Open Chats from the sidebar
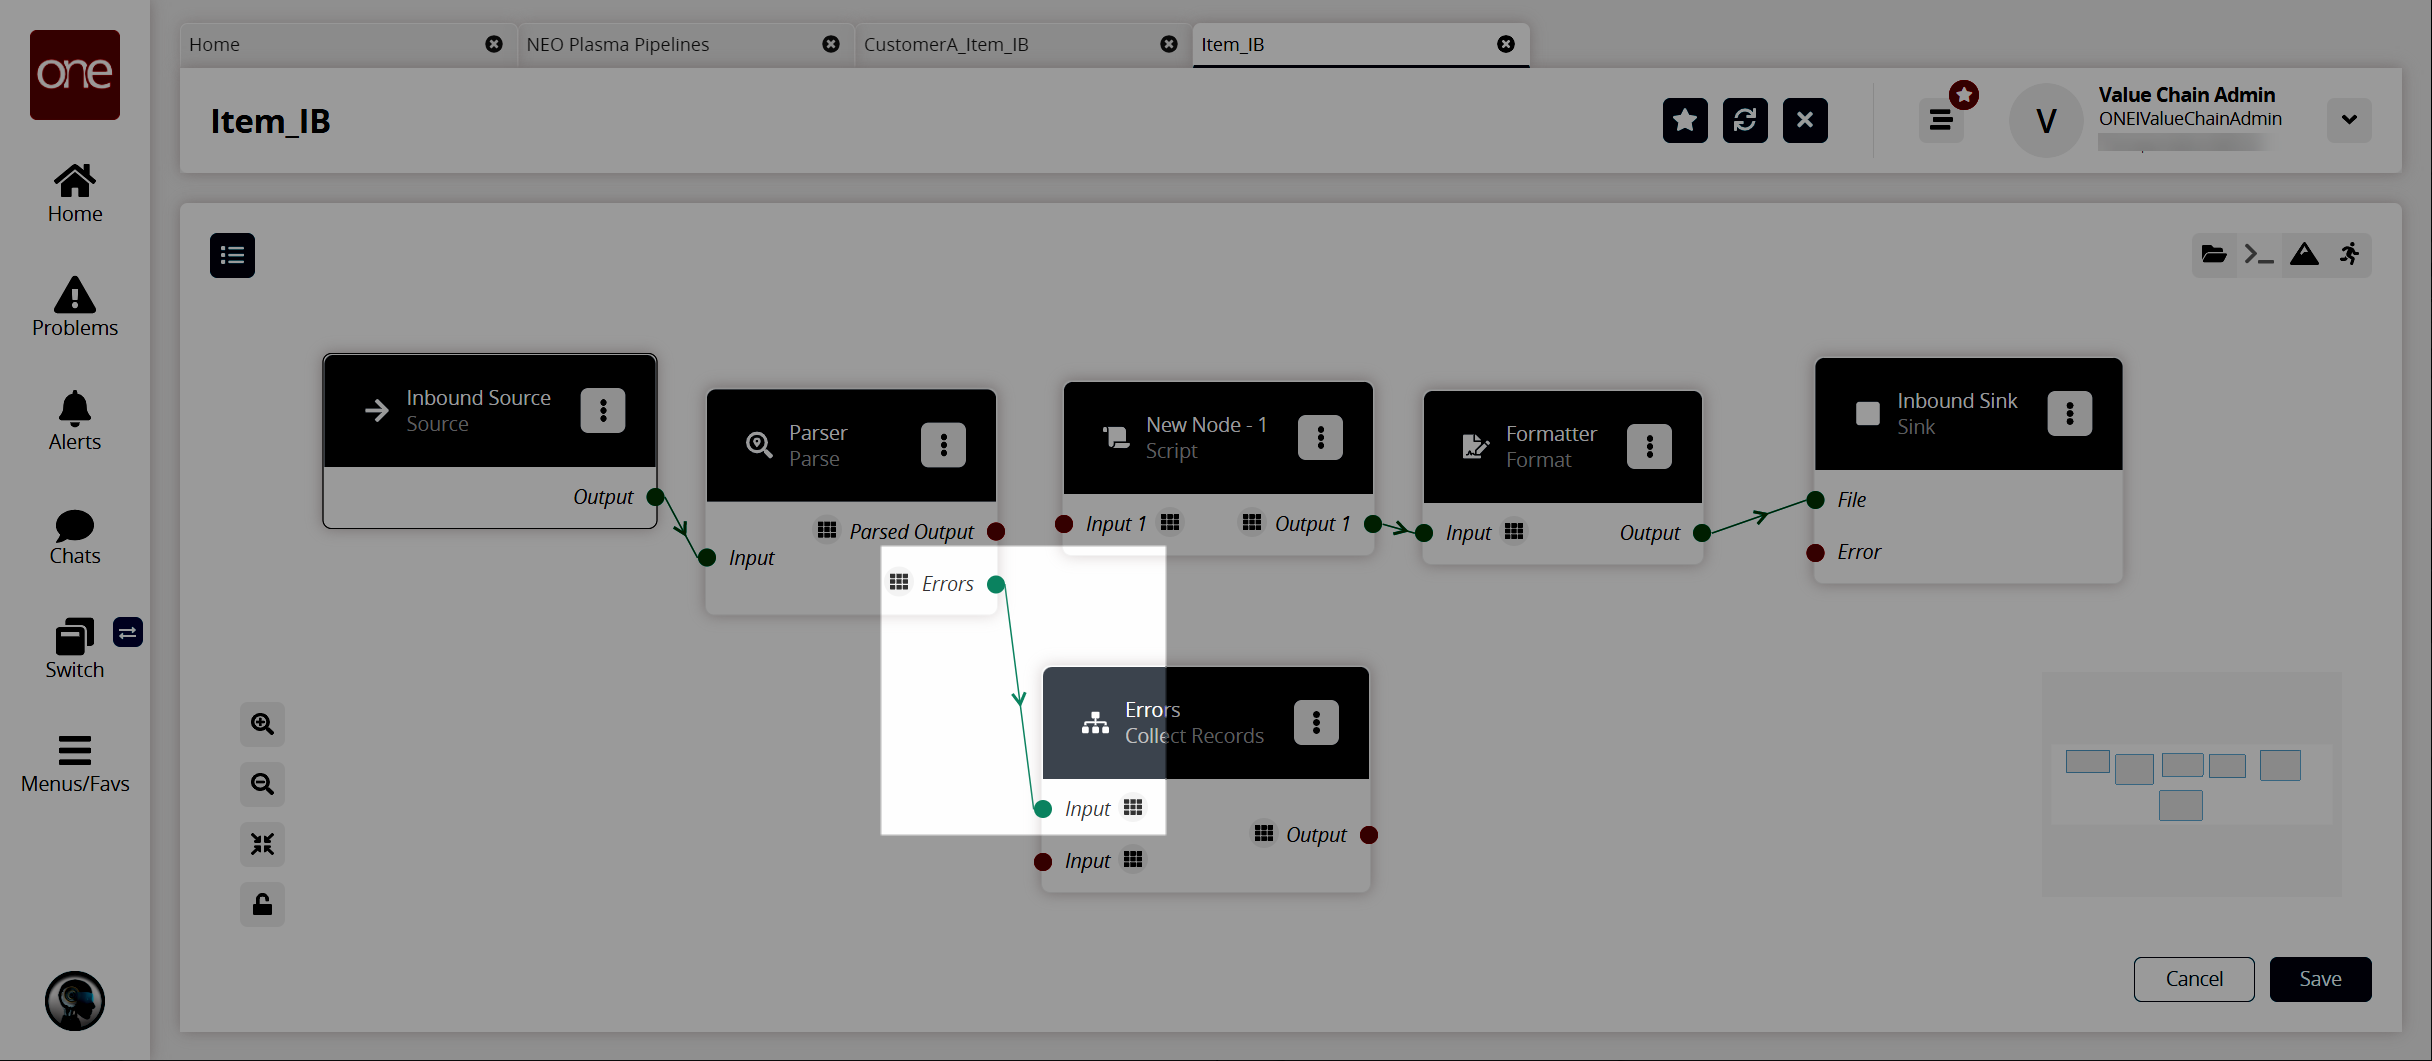 [x=75, y=538]
